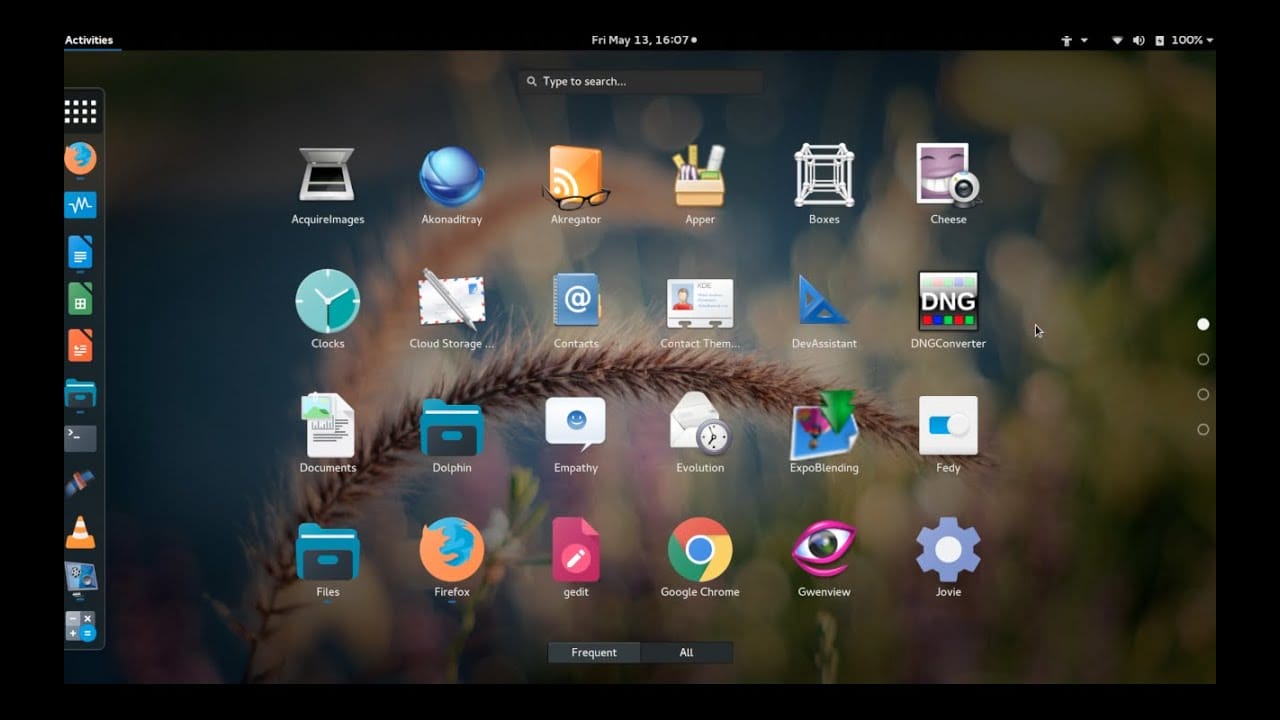Open the Empathy chat app
This screenshot has height=720, width=1280.
(x=576, y=424)
